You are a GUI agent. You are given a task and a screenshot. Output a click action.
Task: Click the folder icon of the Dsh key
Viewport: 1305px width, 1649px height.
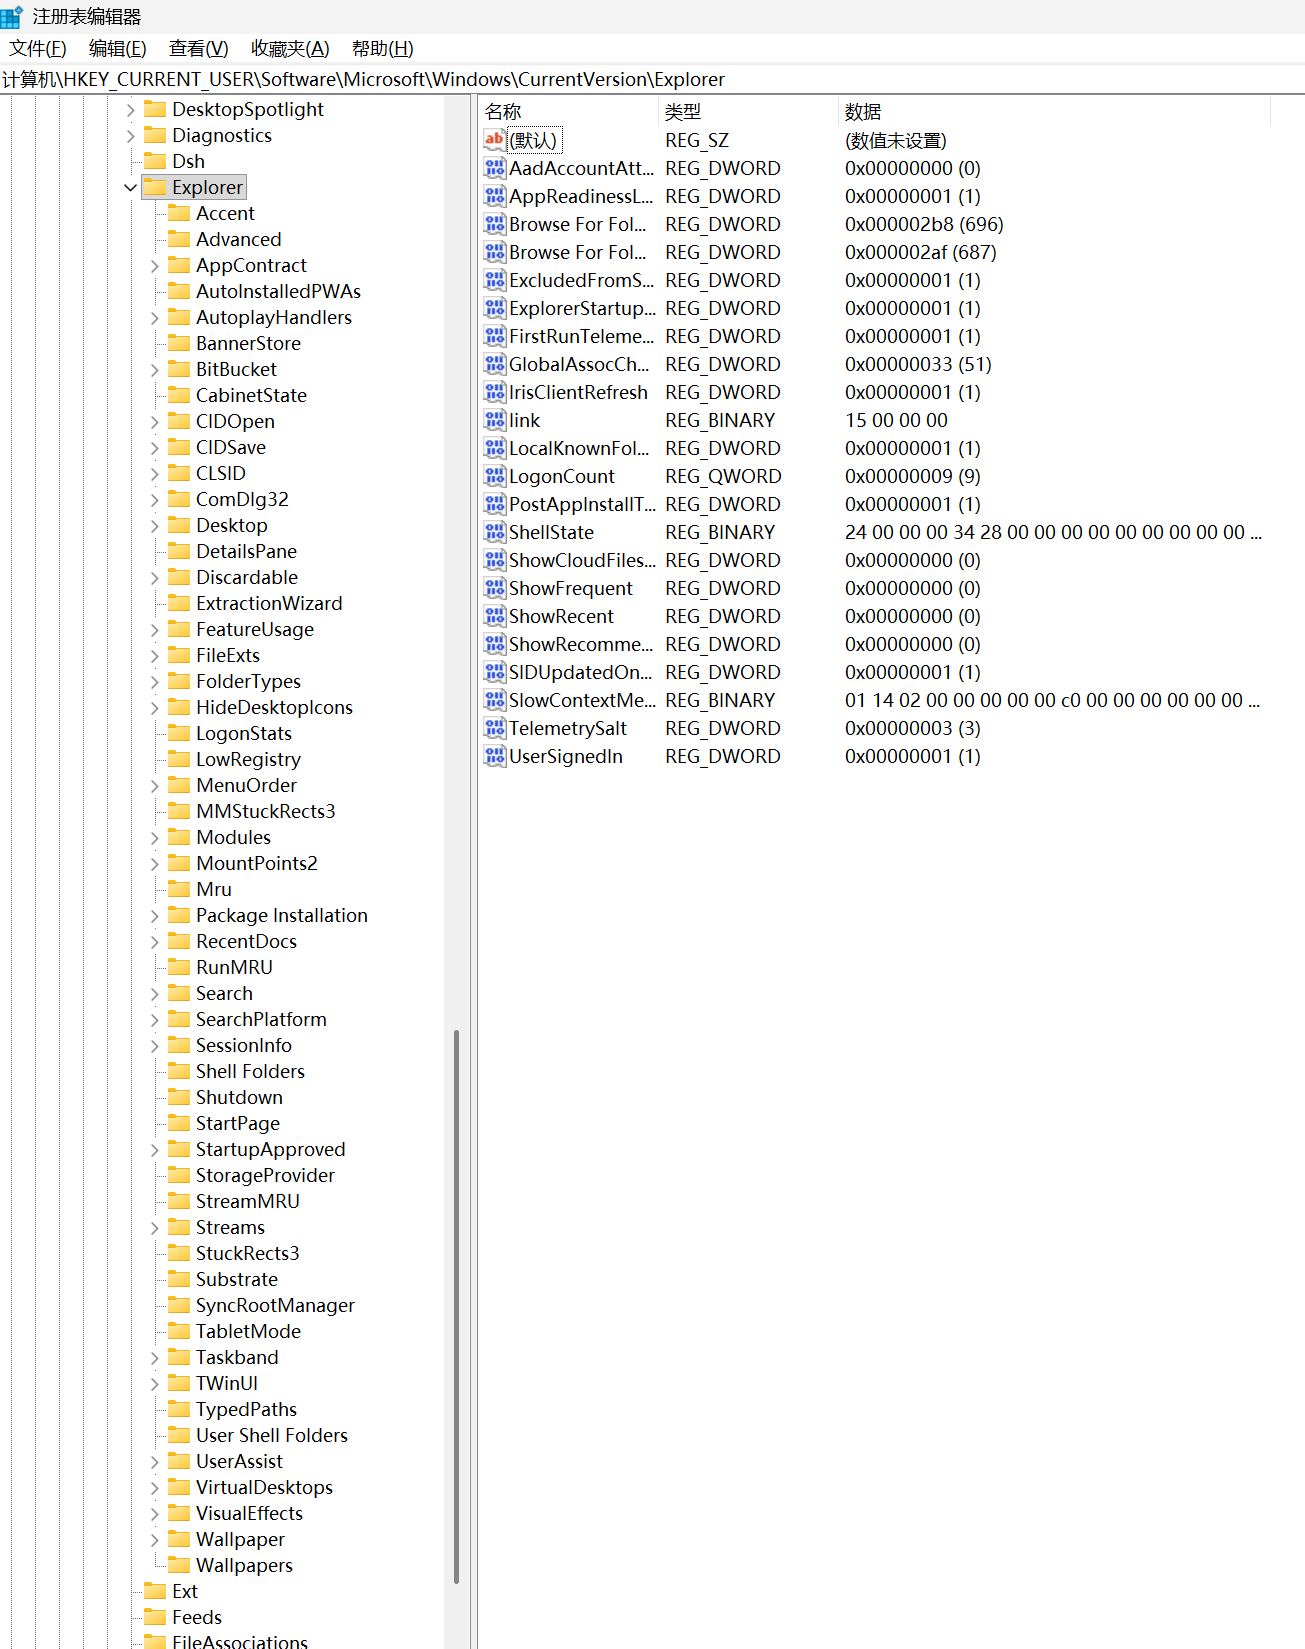click(x=155, y=161)
